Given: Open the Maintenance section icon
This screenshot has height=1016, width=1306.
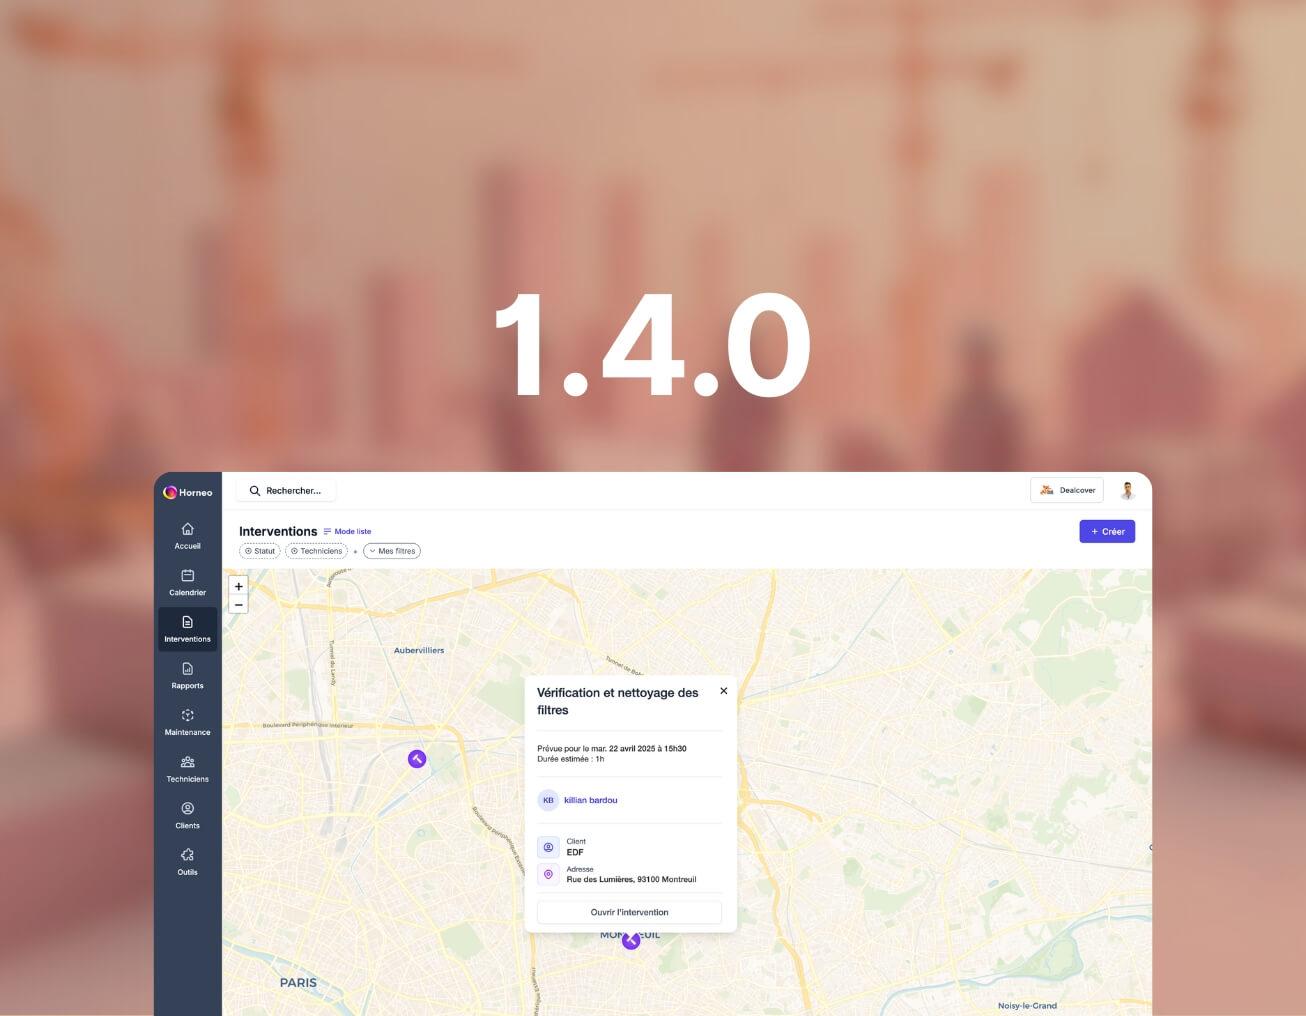Looking at the screenshot, I should click(x=187, y=716).
